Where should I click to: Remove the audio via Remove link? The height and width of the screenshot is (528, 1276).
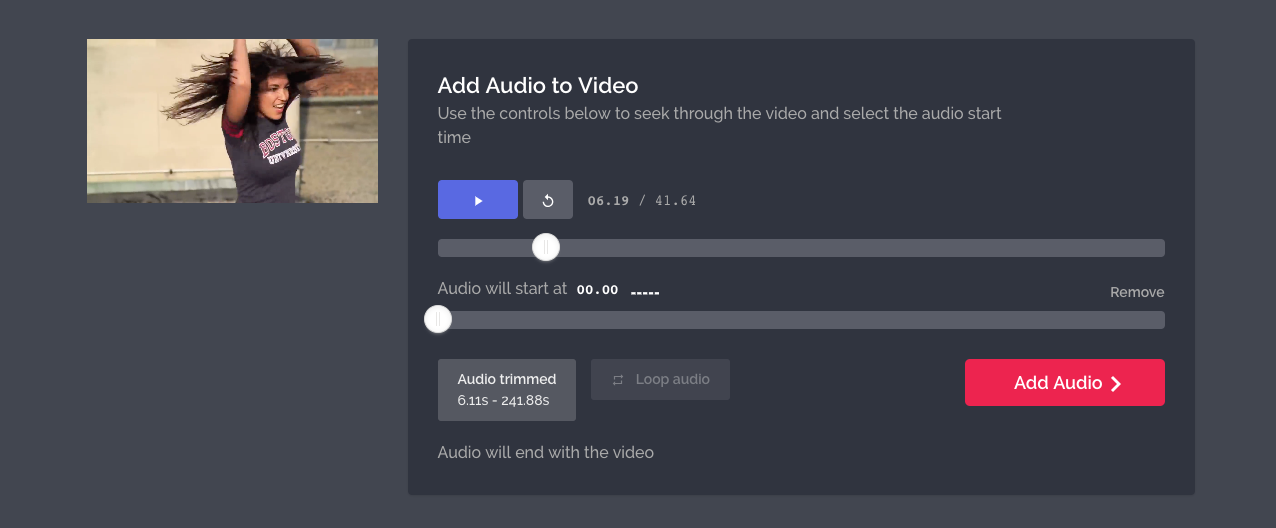click(x=1137, y=292)
